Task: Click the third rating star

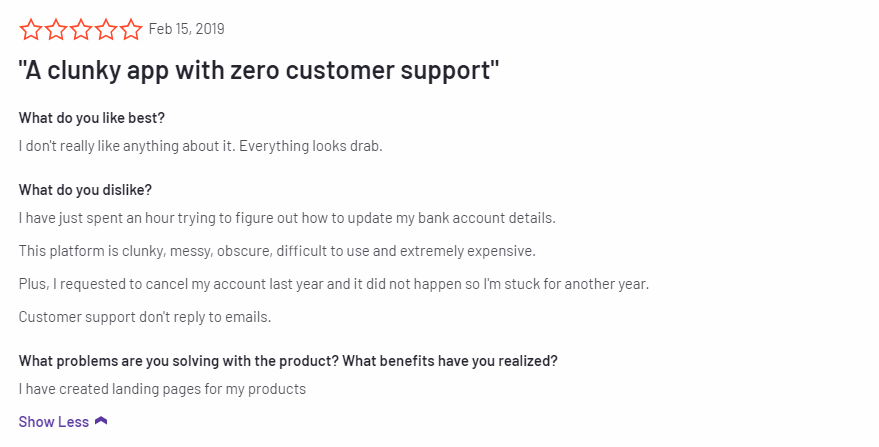Action: click(x=81, y=29)
